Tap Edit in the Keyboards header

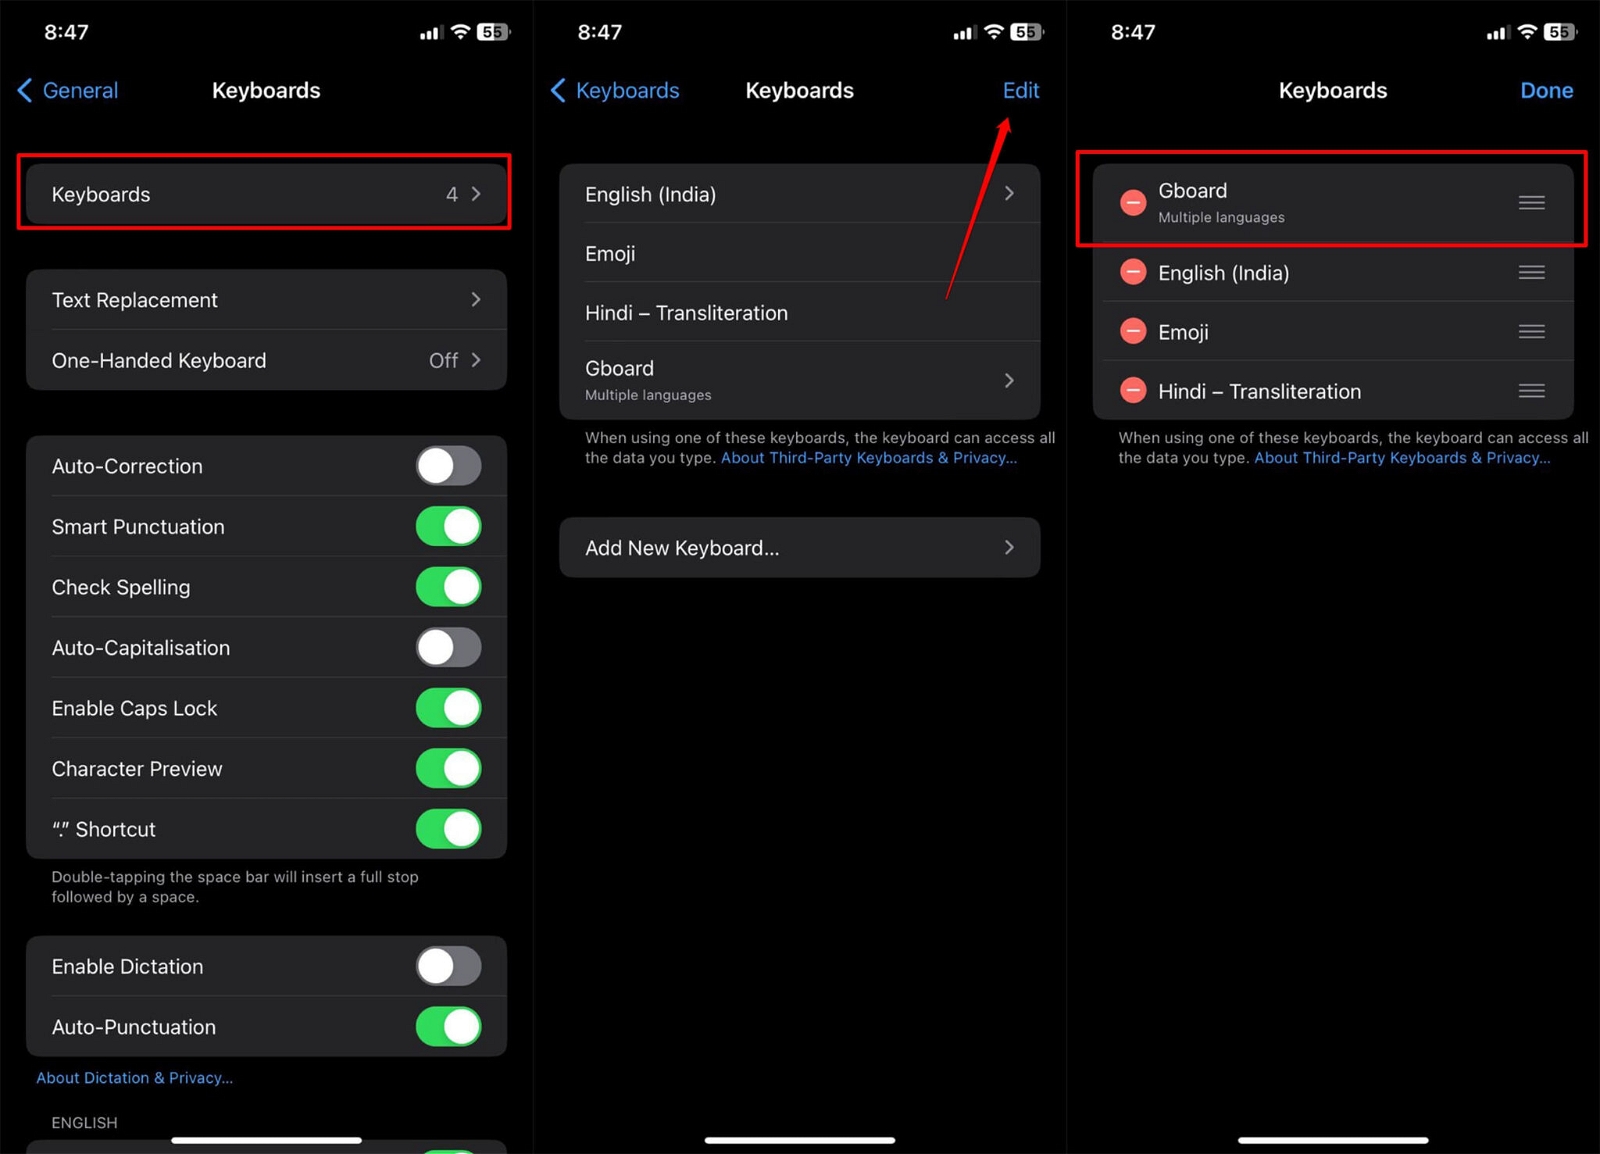(1021, 90)
